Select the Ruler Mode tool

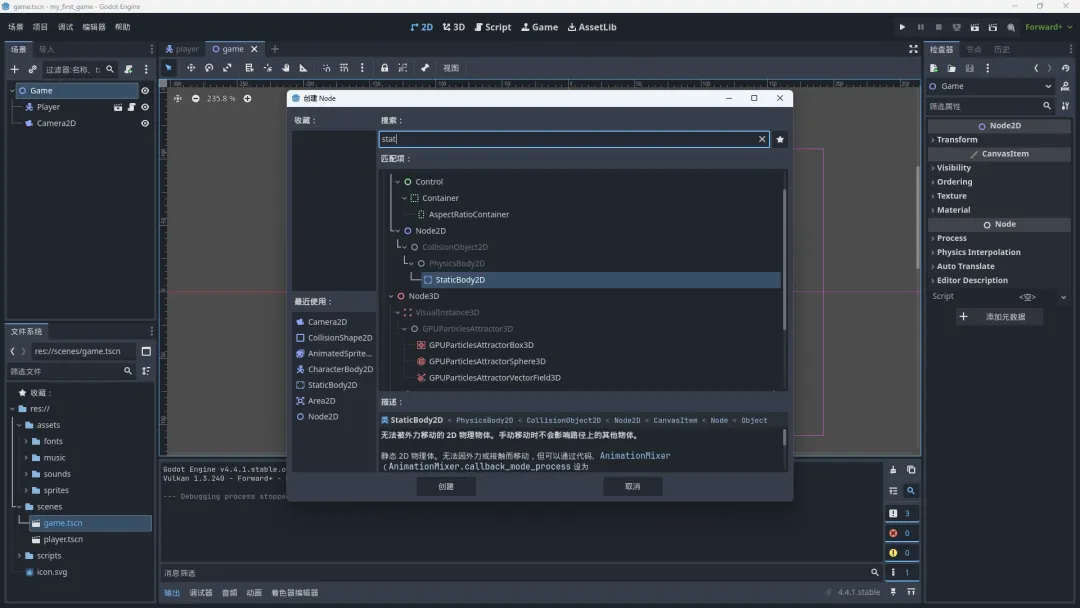coord(304,68)
